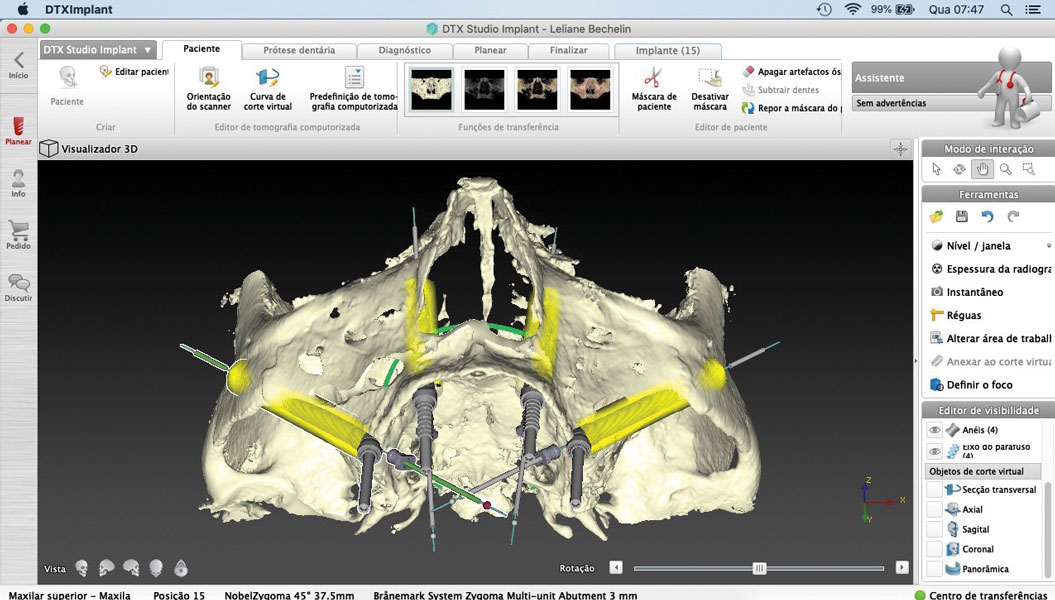Open the Implante (15) tab
This screenshot has height=600, width=1055.
668,50
